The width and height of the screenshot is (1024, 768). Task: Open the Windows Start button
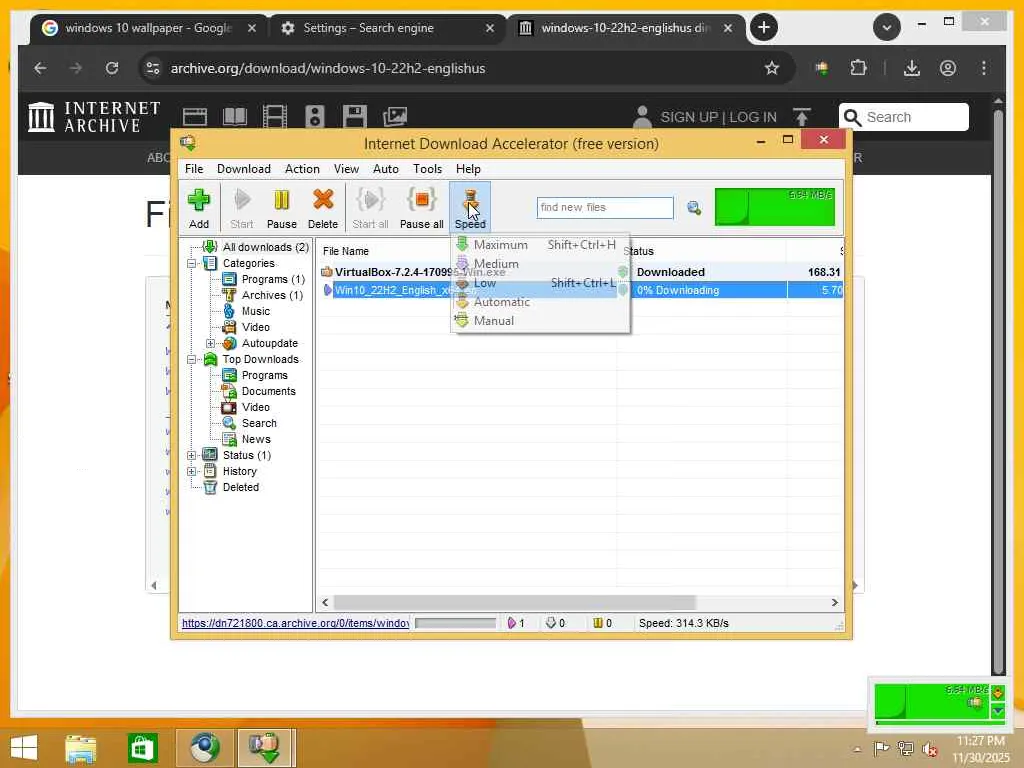(x=24, y=747)
